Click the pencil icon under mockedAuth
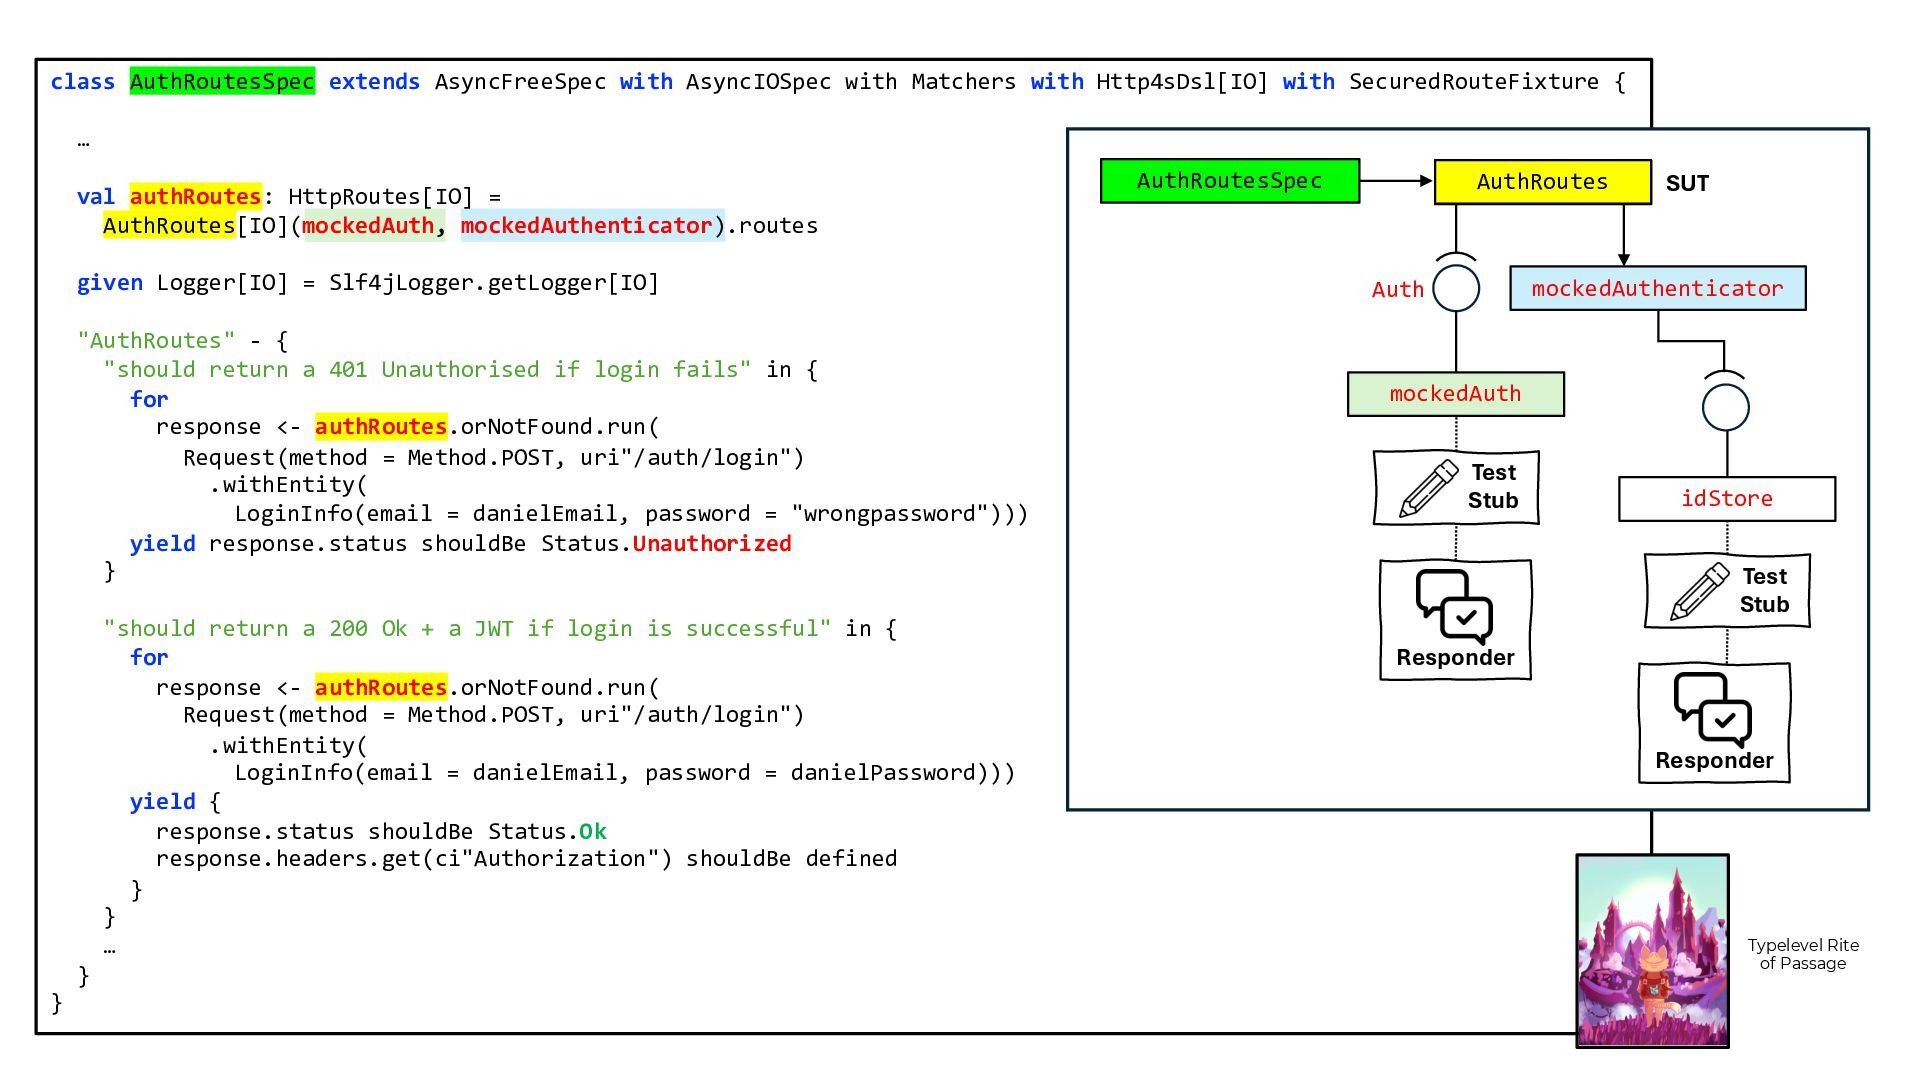The width and height of the screenshot is (1920, 1080). click(x=1428, y=488)
